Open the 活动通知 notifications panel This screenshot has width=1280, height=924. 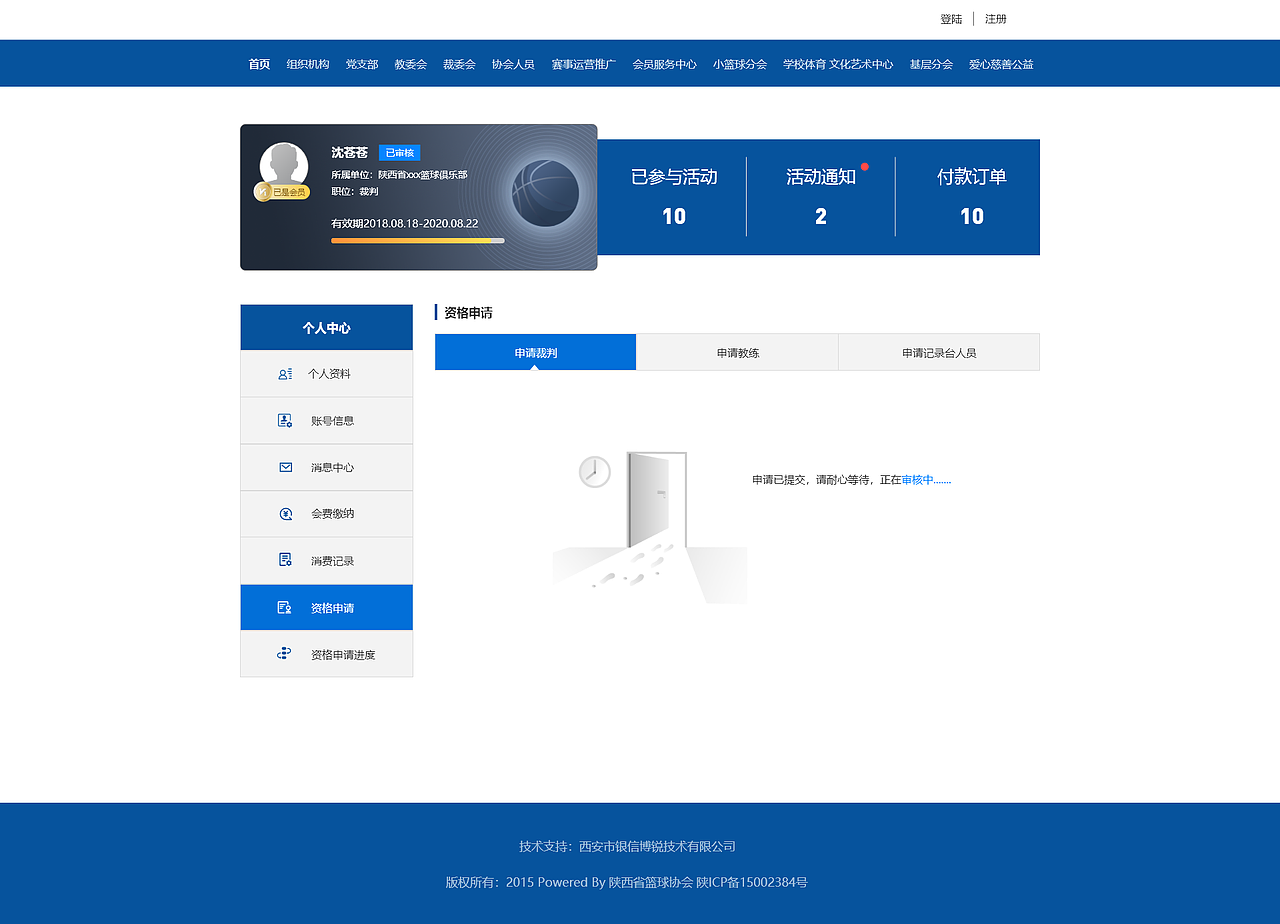coord(821,197)
